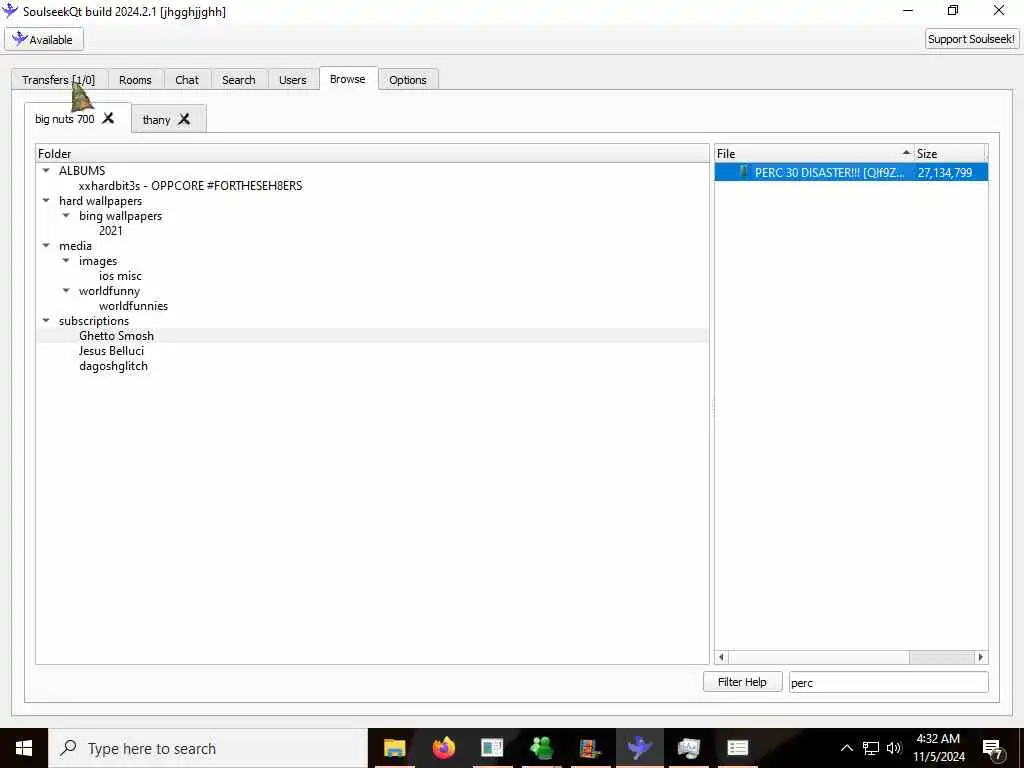Open the Search tab
This screenshot has height=768, width=1024.
[238, 80]
